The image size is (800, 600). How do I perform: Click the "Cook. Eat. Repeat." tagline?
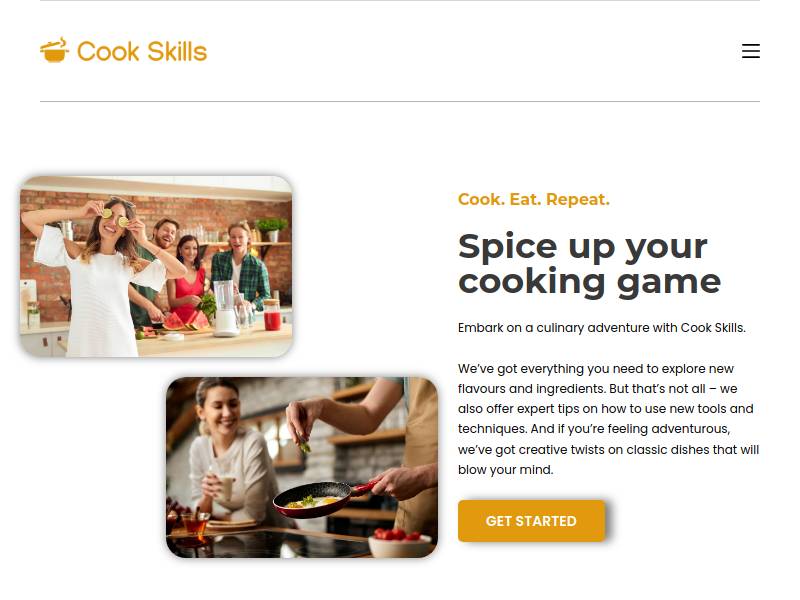[534, 199]
